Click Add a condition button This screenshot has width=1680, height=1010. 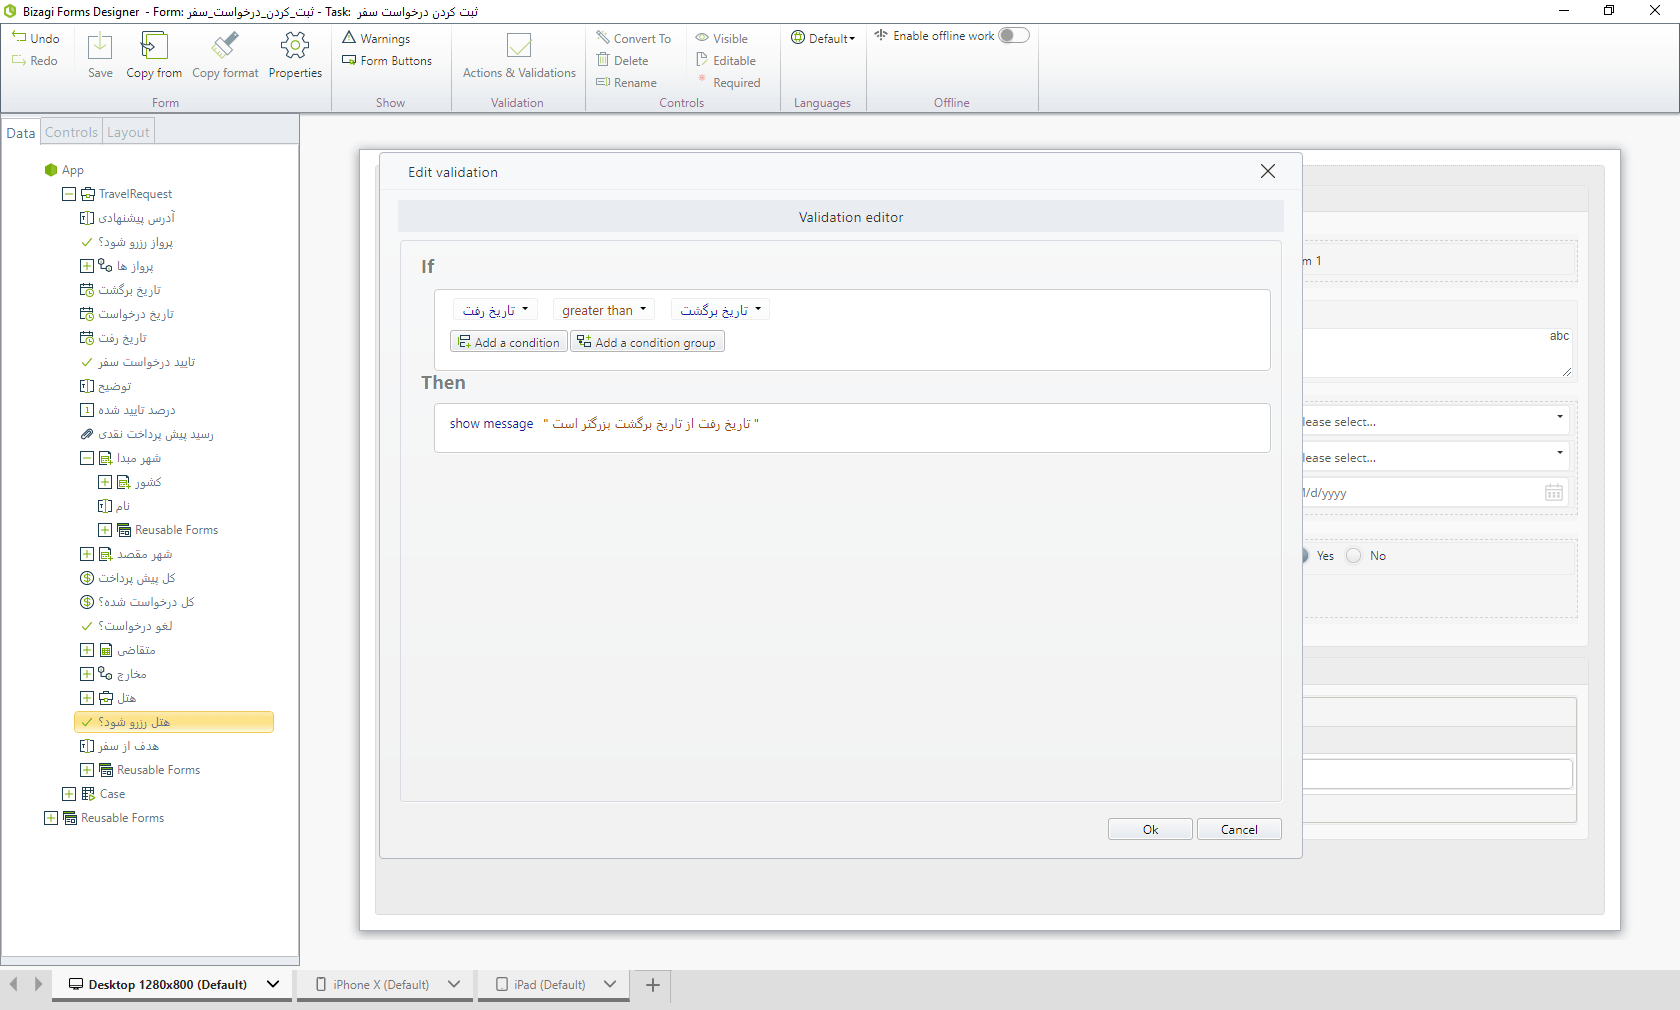click(509, 342)
